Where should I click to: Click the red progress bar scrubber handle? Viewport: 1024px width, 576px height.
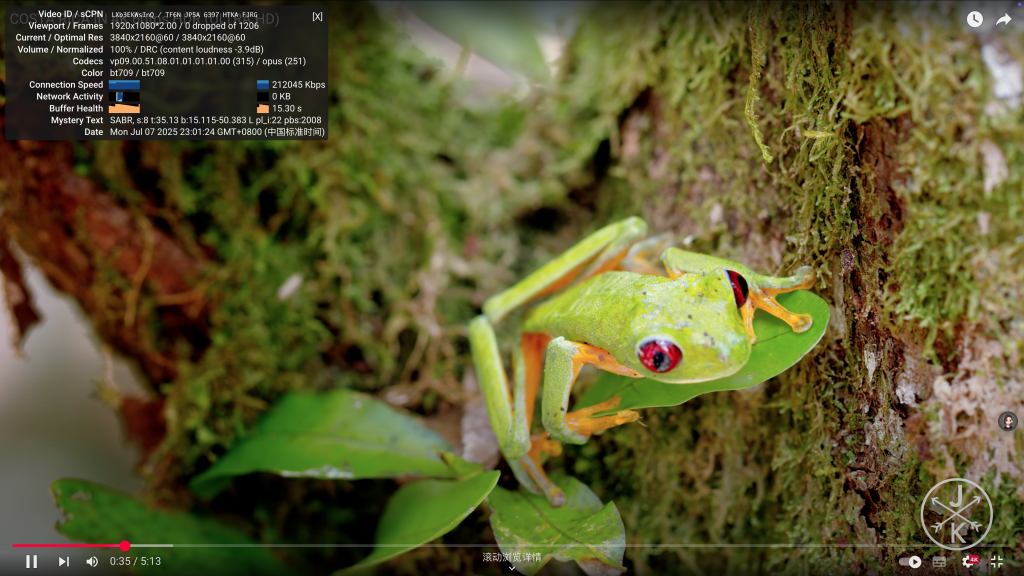(x=125, y=546)
